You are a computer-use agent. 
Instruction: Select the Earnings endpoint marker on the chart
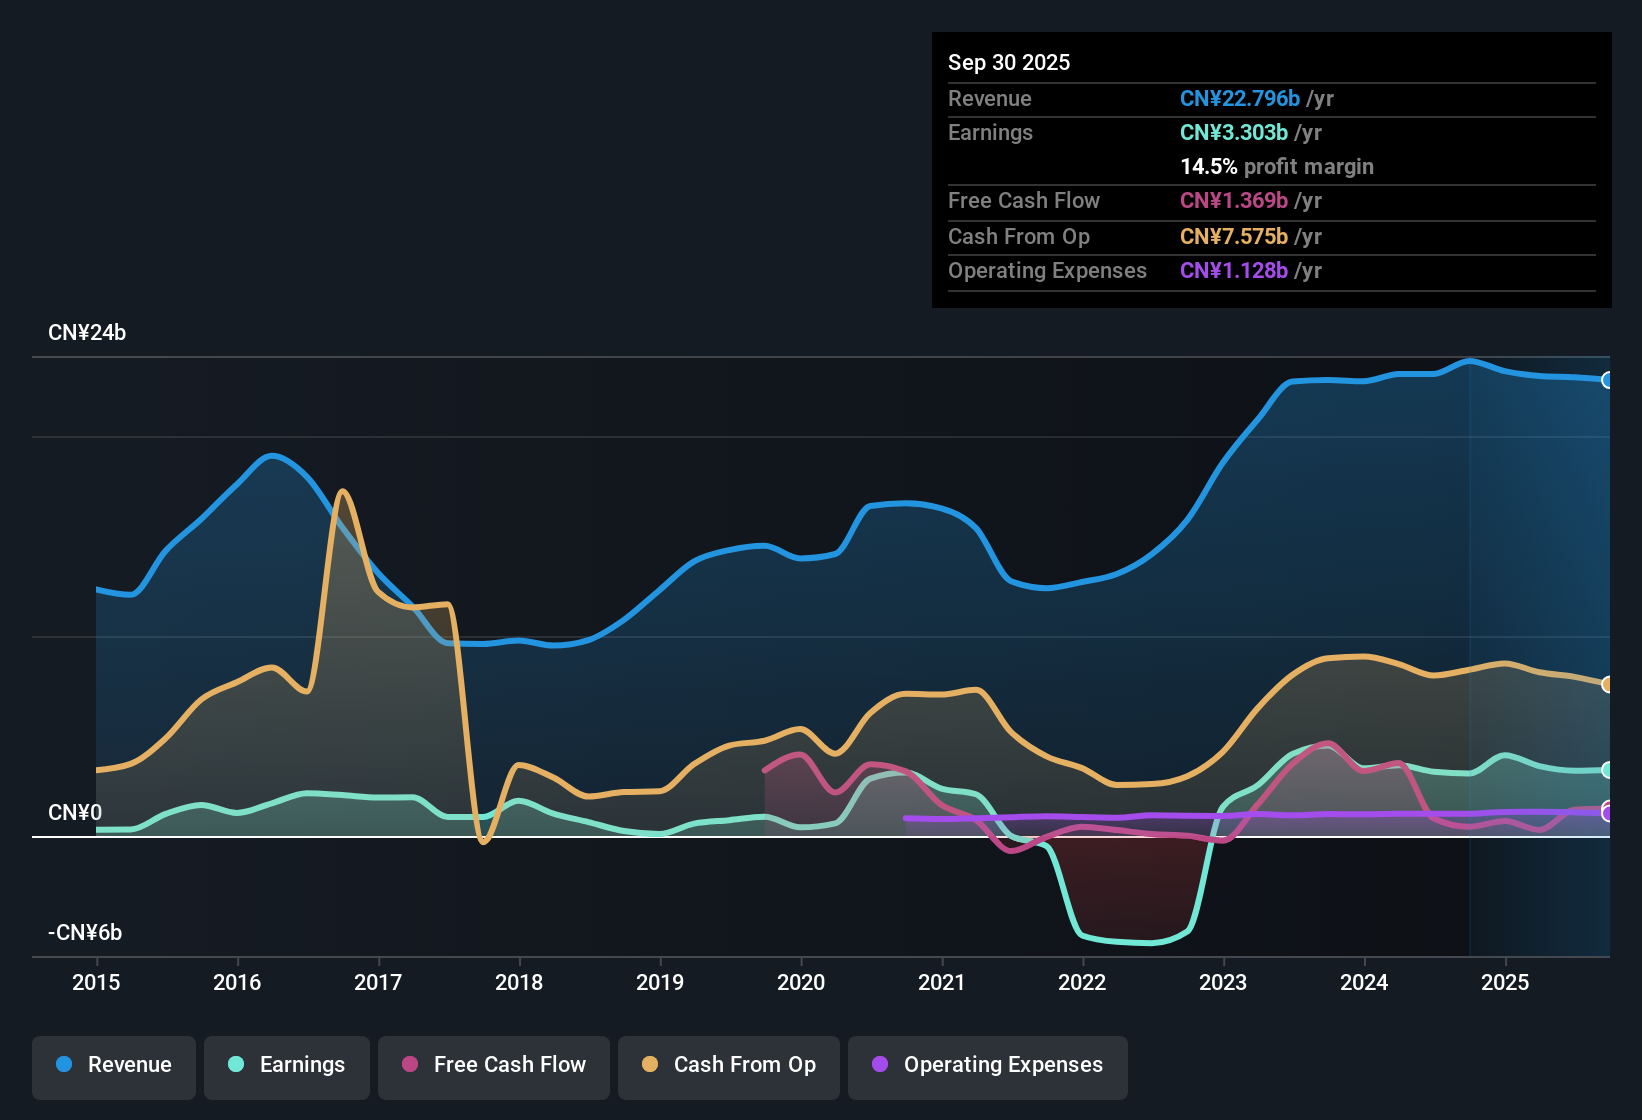[1608, 770]
